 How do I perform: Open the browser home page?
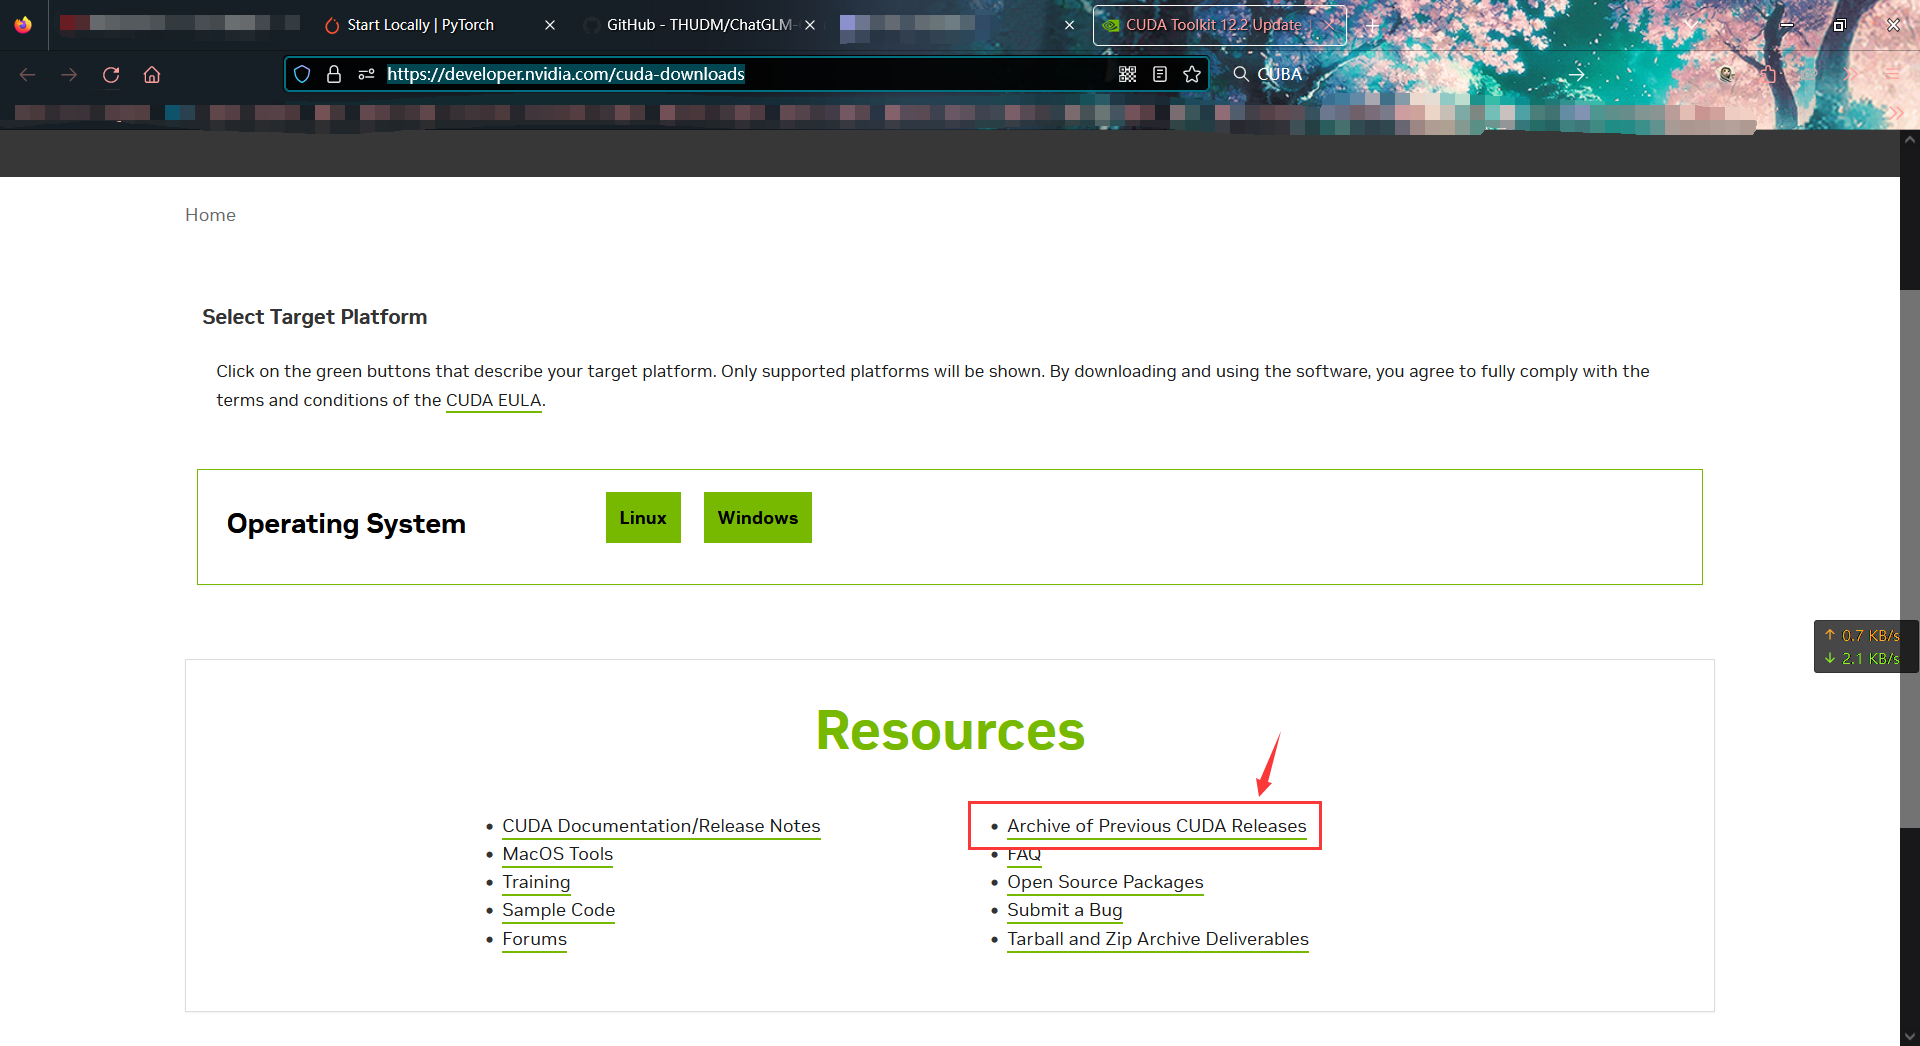point(152,74)
